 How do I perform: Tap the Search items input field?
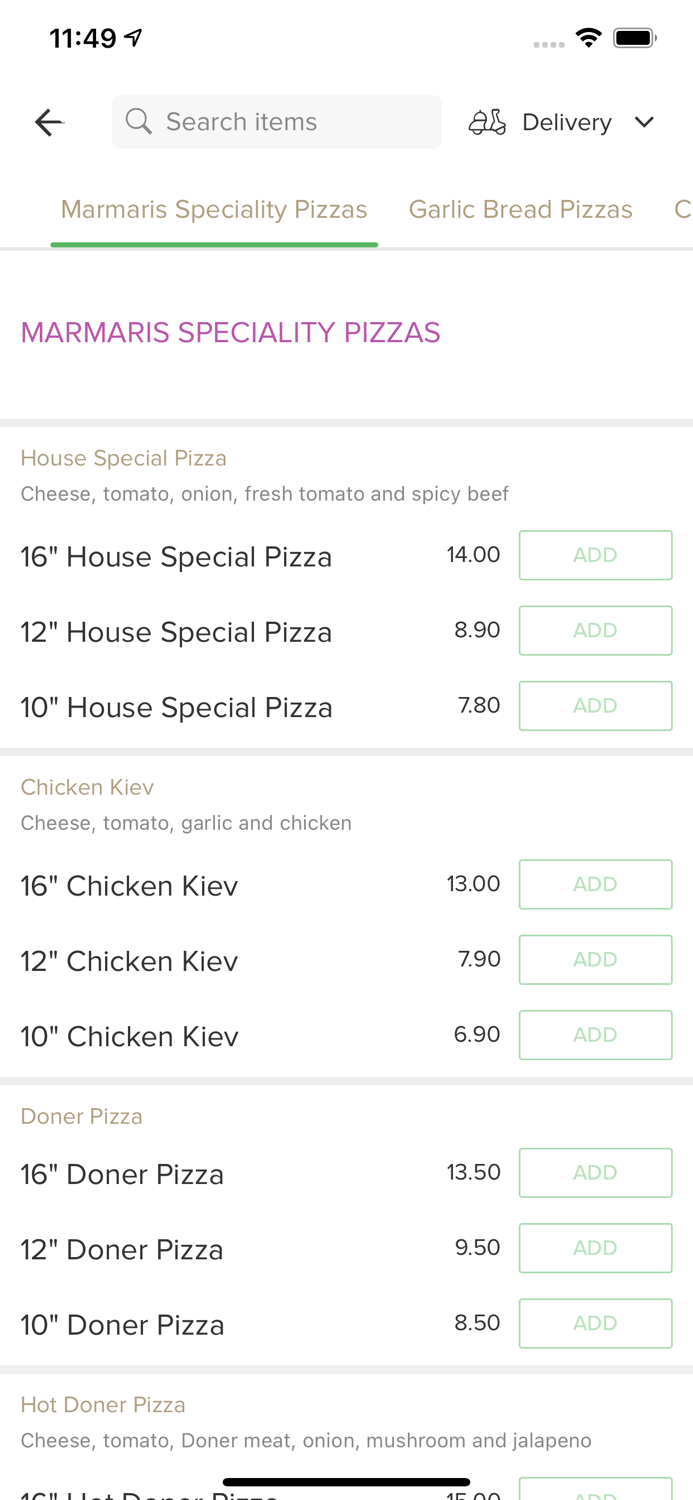[277, 121]
